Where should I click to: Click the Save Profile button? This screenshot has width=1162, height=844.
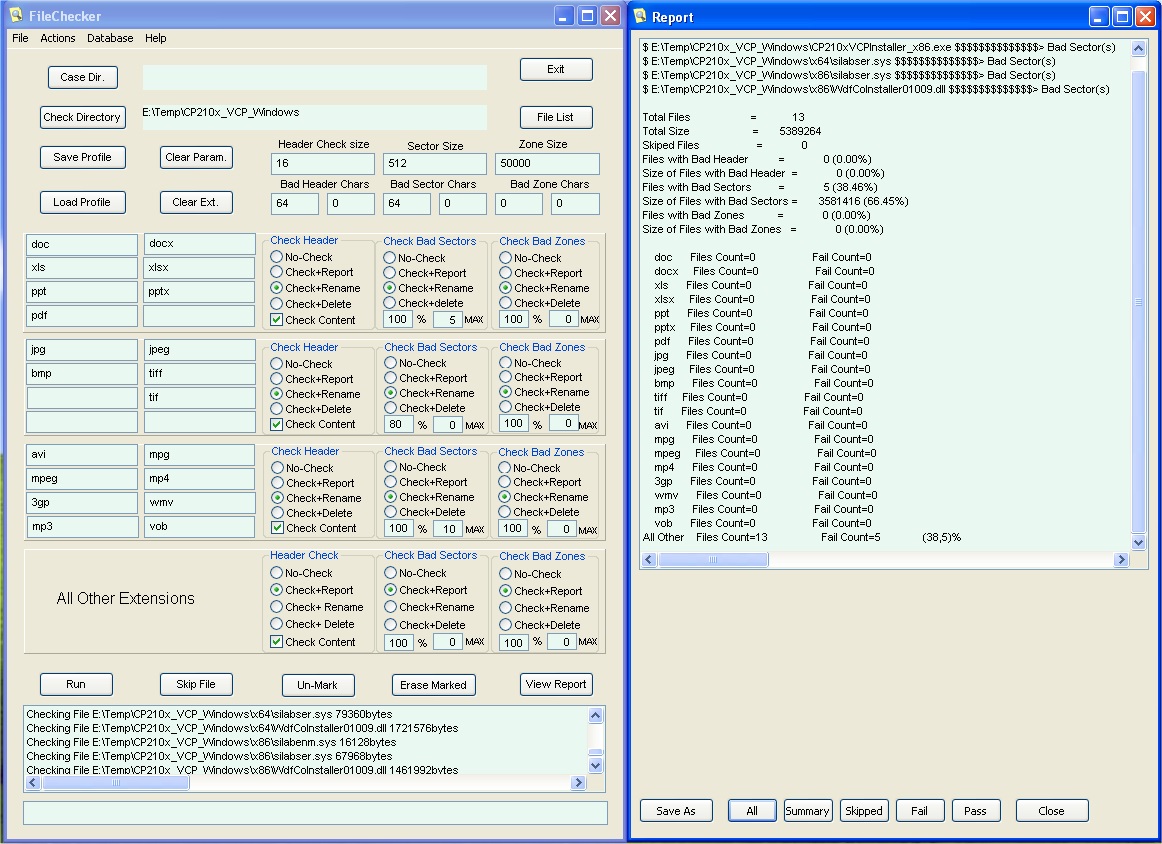[82, 157]
